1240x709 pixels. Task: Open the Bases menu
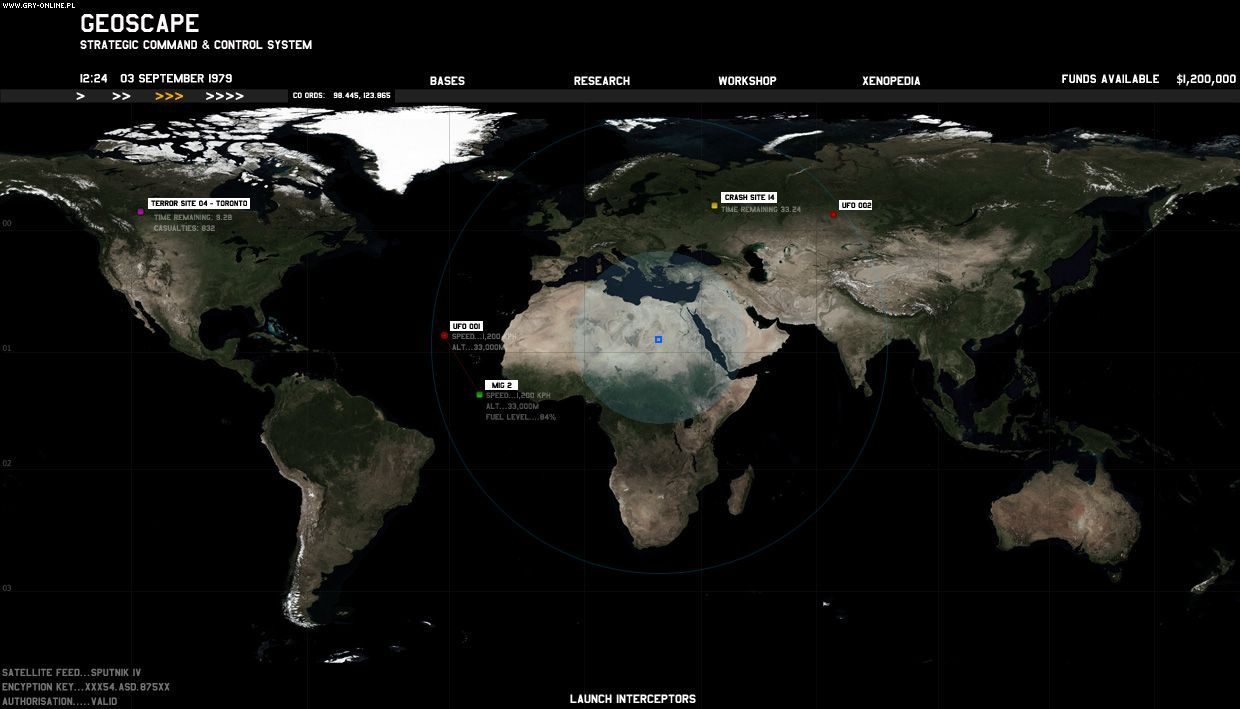pyautogui.click(x=447, y=81)
